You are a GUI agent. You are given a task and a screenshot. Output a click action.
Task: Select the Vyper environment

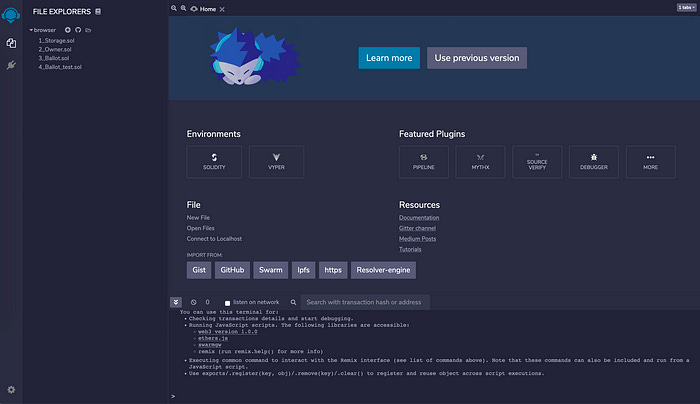pyautogui.click(x=276, y=162)
